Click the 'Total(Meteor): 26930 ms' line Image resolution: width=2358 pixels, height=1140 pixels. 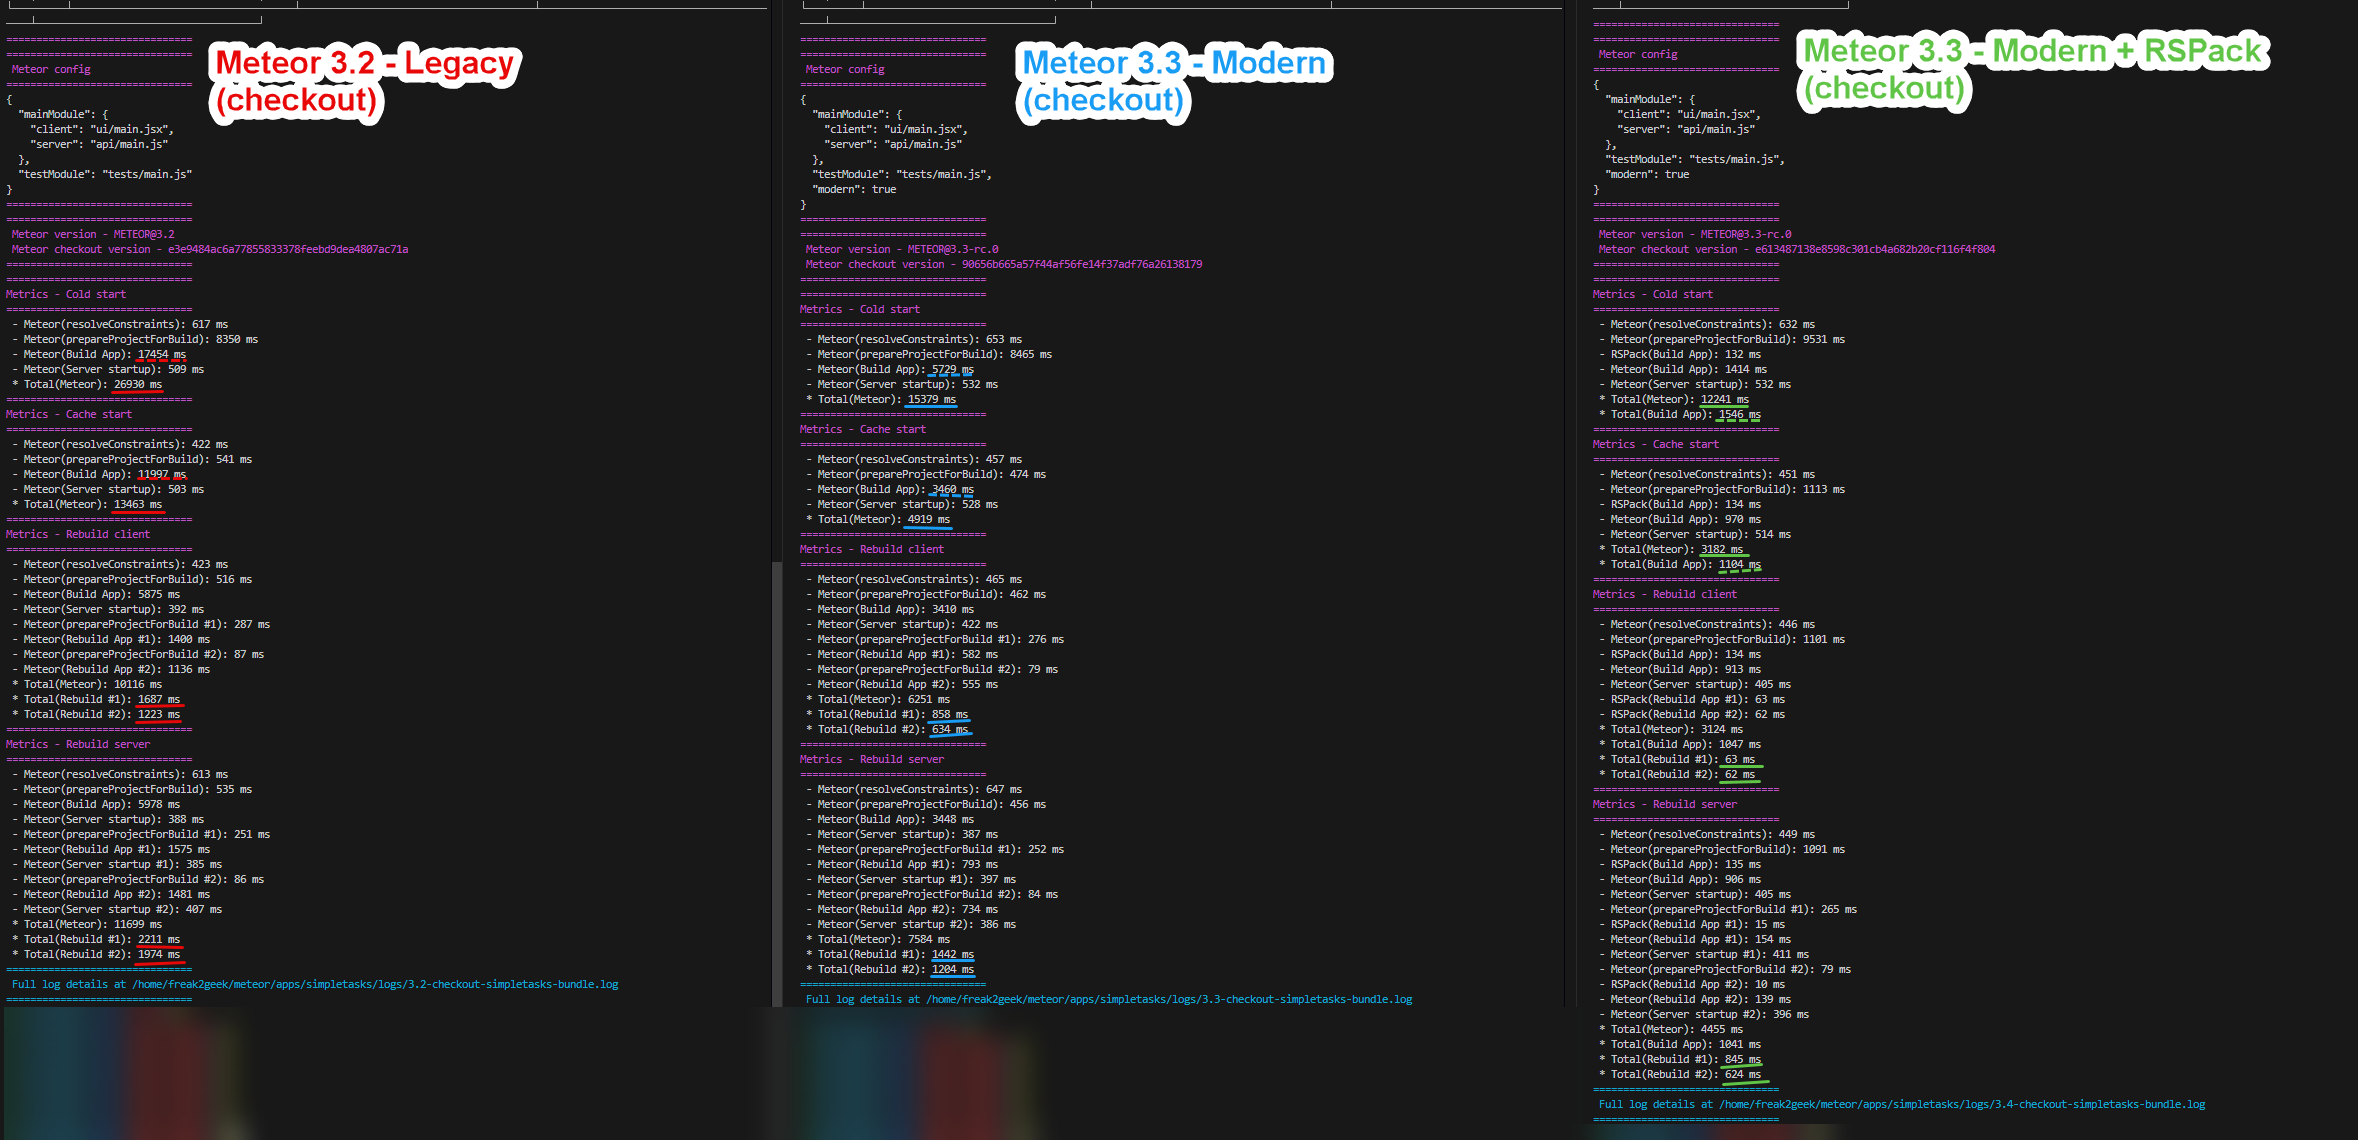[x=87, y=384]
